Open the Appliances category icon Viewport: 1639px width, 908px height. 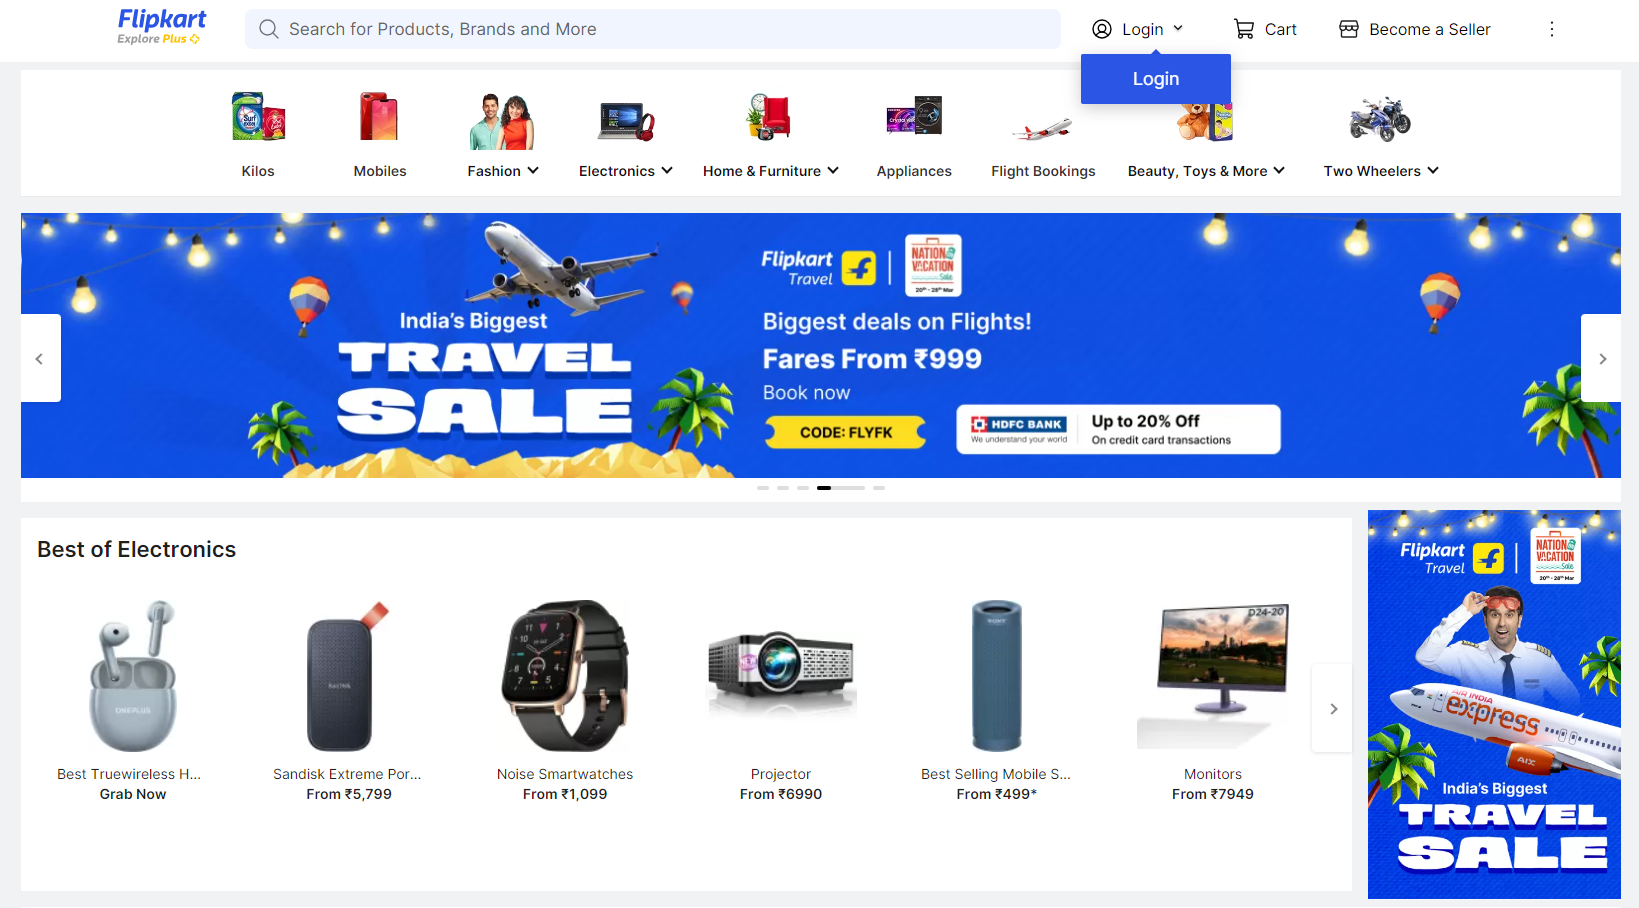pos(914,117)
